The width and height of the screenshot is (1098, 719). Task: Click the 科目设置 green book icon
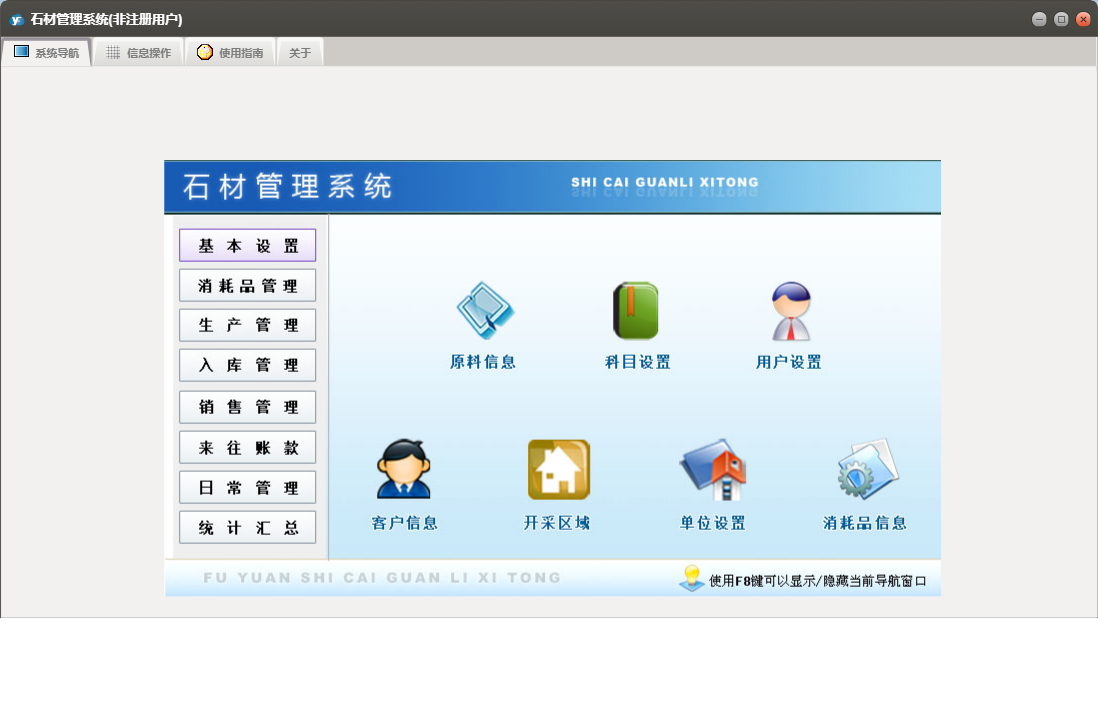pyautogui.click(x=636, y=312)
